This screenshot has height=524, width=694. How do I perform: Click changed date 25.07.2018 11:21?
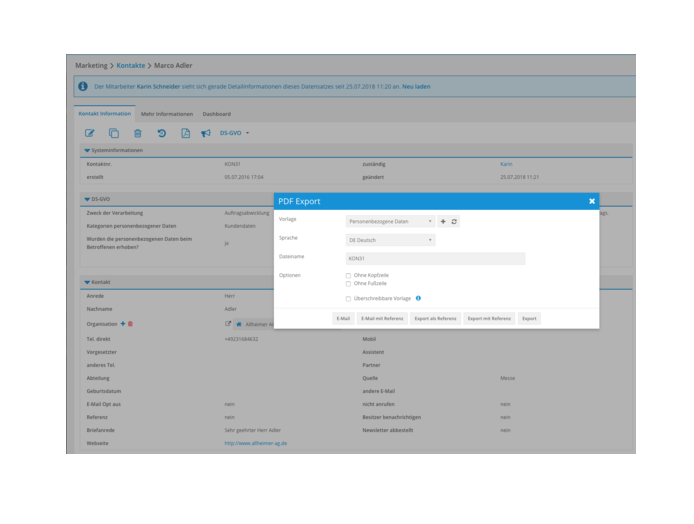[520, 177]
